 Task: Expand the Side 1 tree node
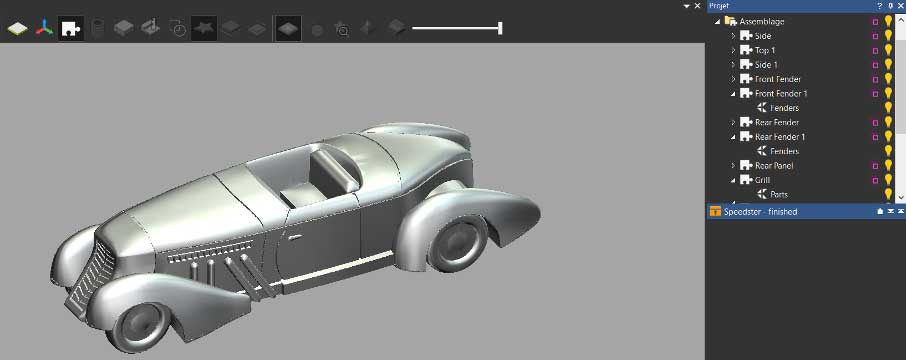[733, 65]
